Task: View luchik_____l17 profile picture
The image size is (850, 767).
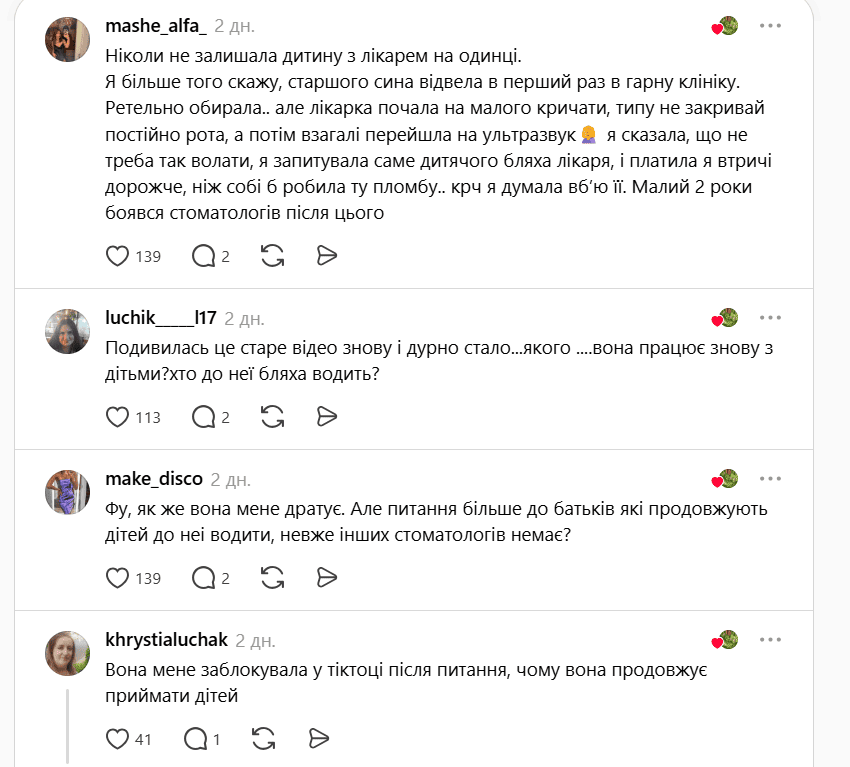Action: [67, 331]
